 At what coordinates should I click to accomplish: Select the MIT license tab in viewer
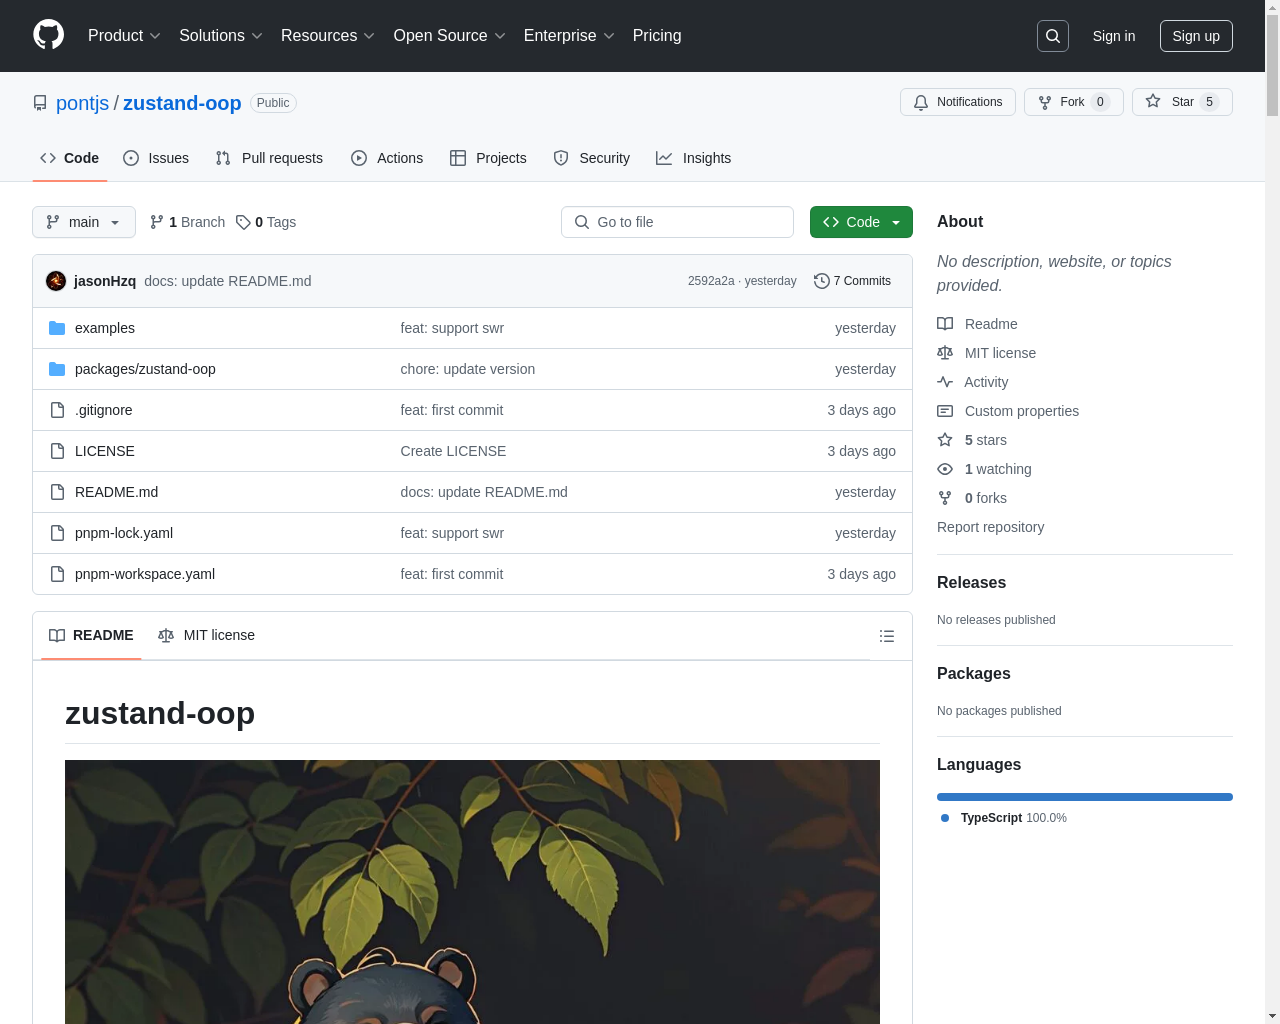click(206, 635)
